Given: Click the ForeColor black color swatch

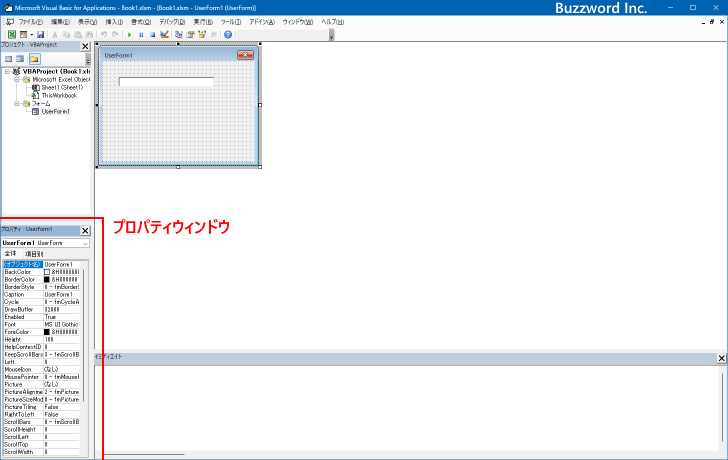Looking at the screenshot, I should click(46, 332).
